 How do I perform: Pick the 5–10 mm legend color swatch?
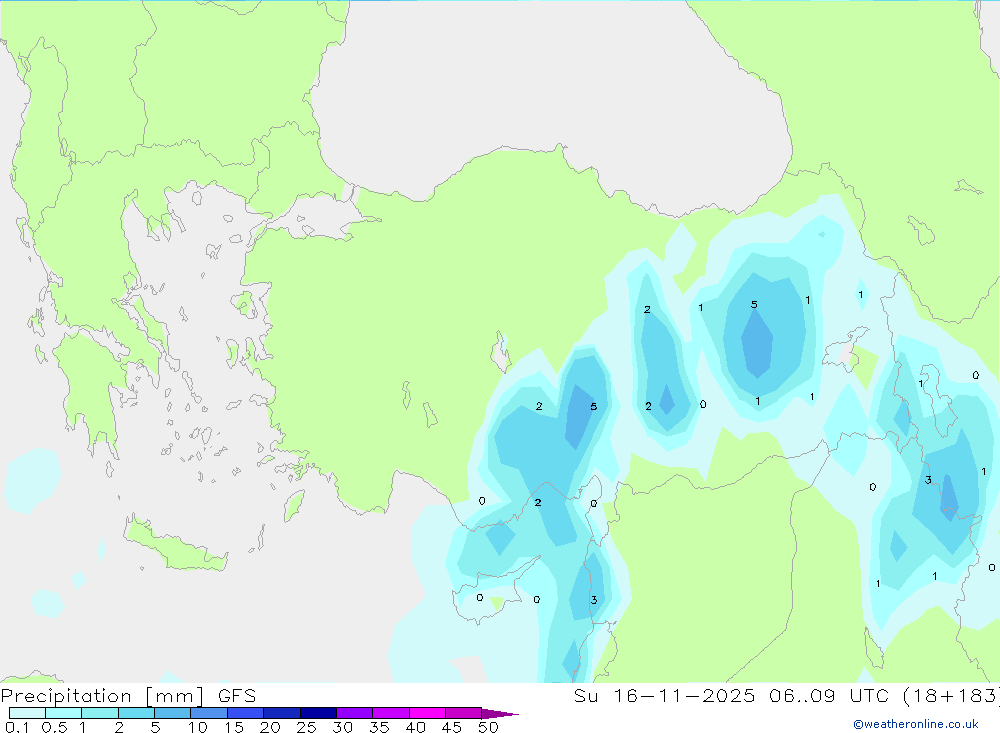point(173,713)
